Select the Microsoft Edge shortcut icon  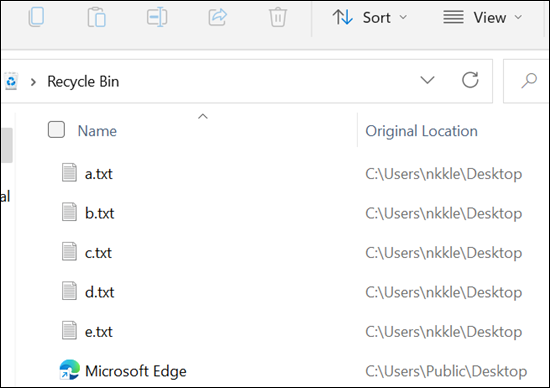pos(69,370)
